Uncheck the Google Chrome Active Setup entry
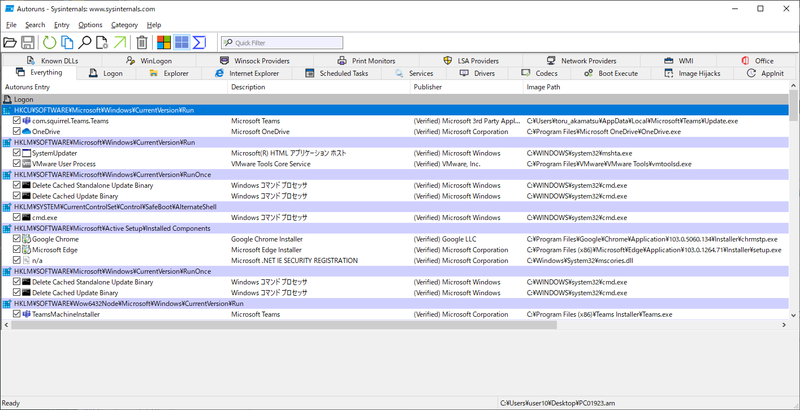The image size is (800, 410). (17, 239)
